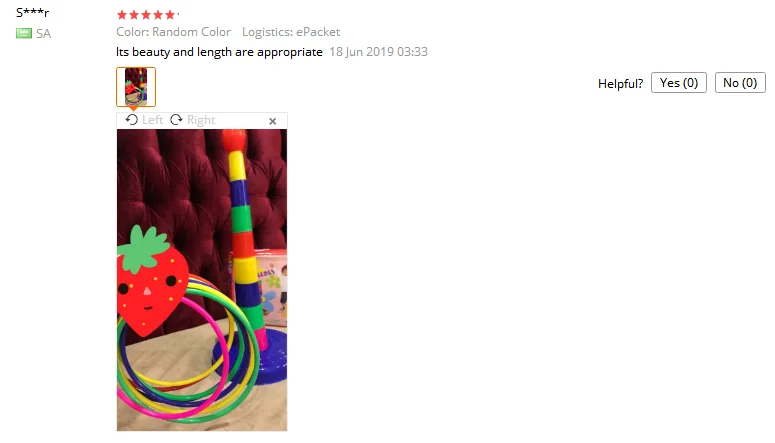Viewport: 775px width, 443px height.
Task: Click the "Helpful?" label
Action: 620,84
